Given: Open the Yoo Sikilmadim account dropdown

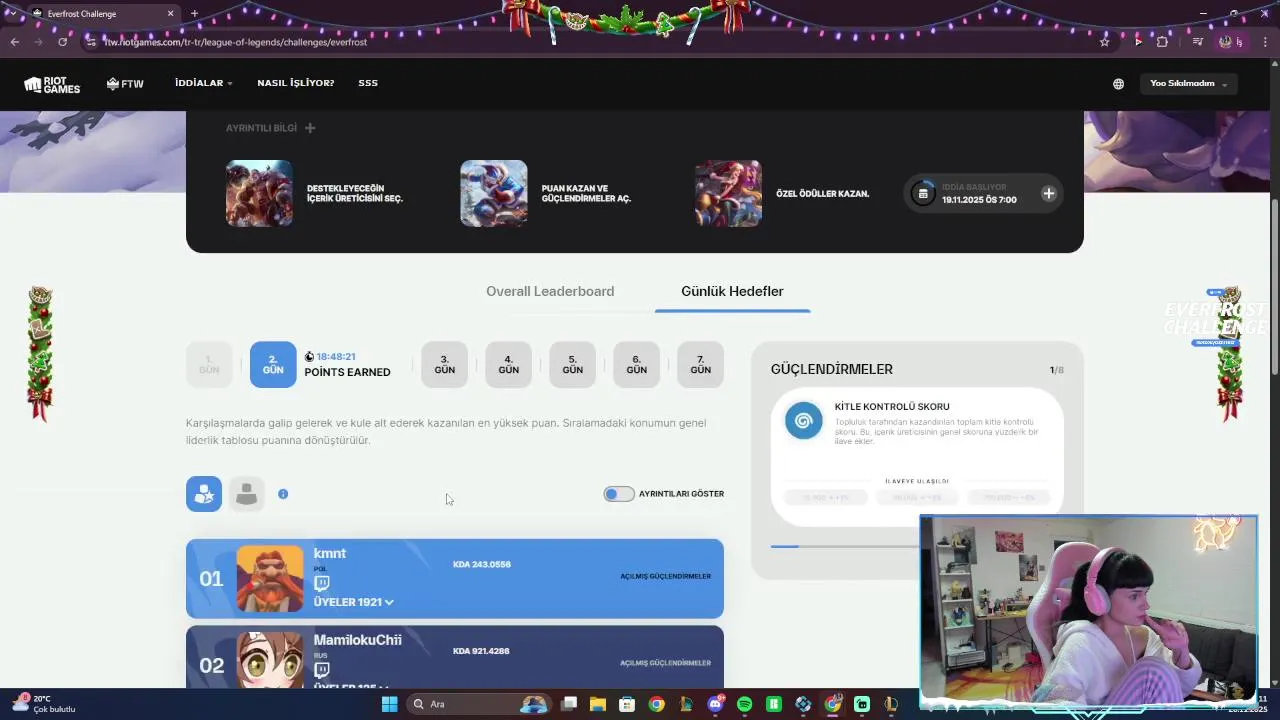Looking at the screenshot, I should pyautogui.click(x=1189, y=84).
